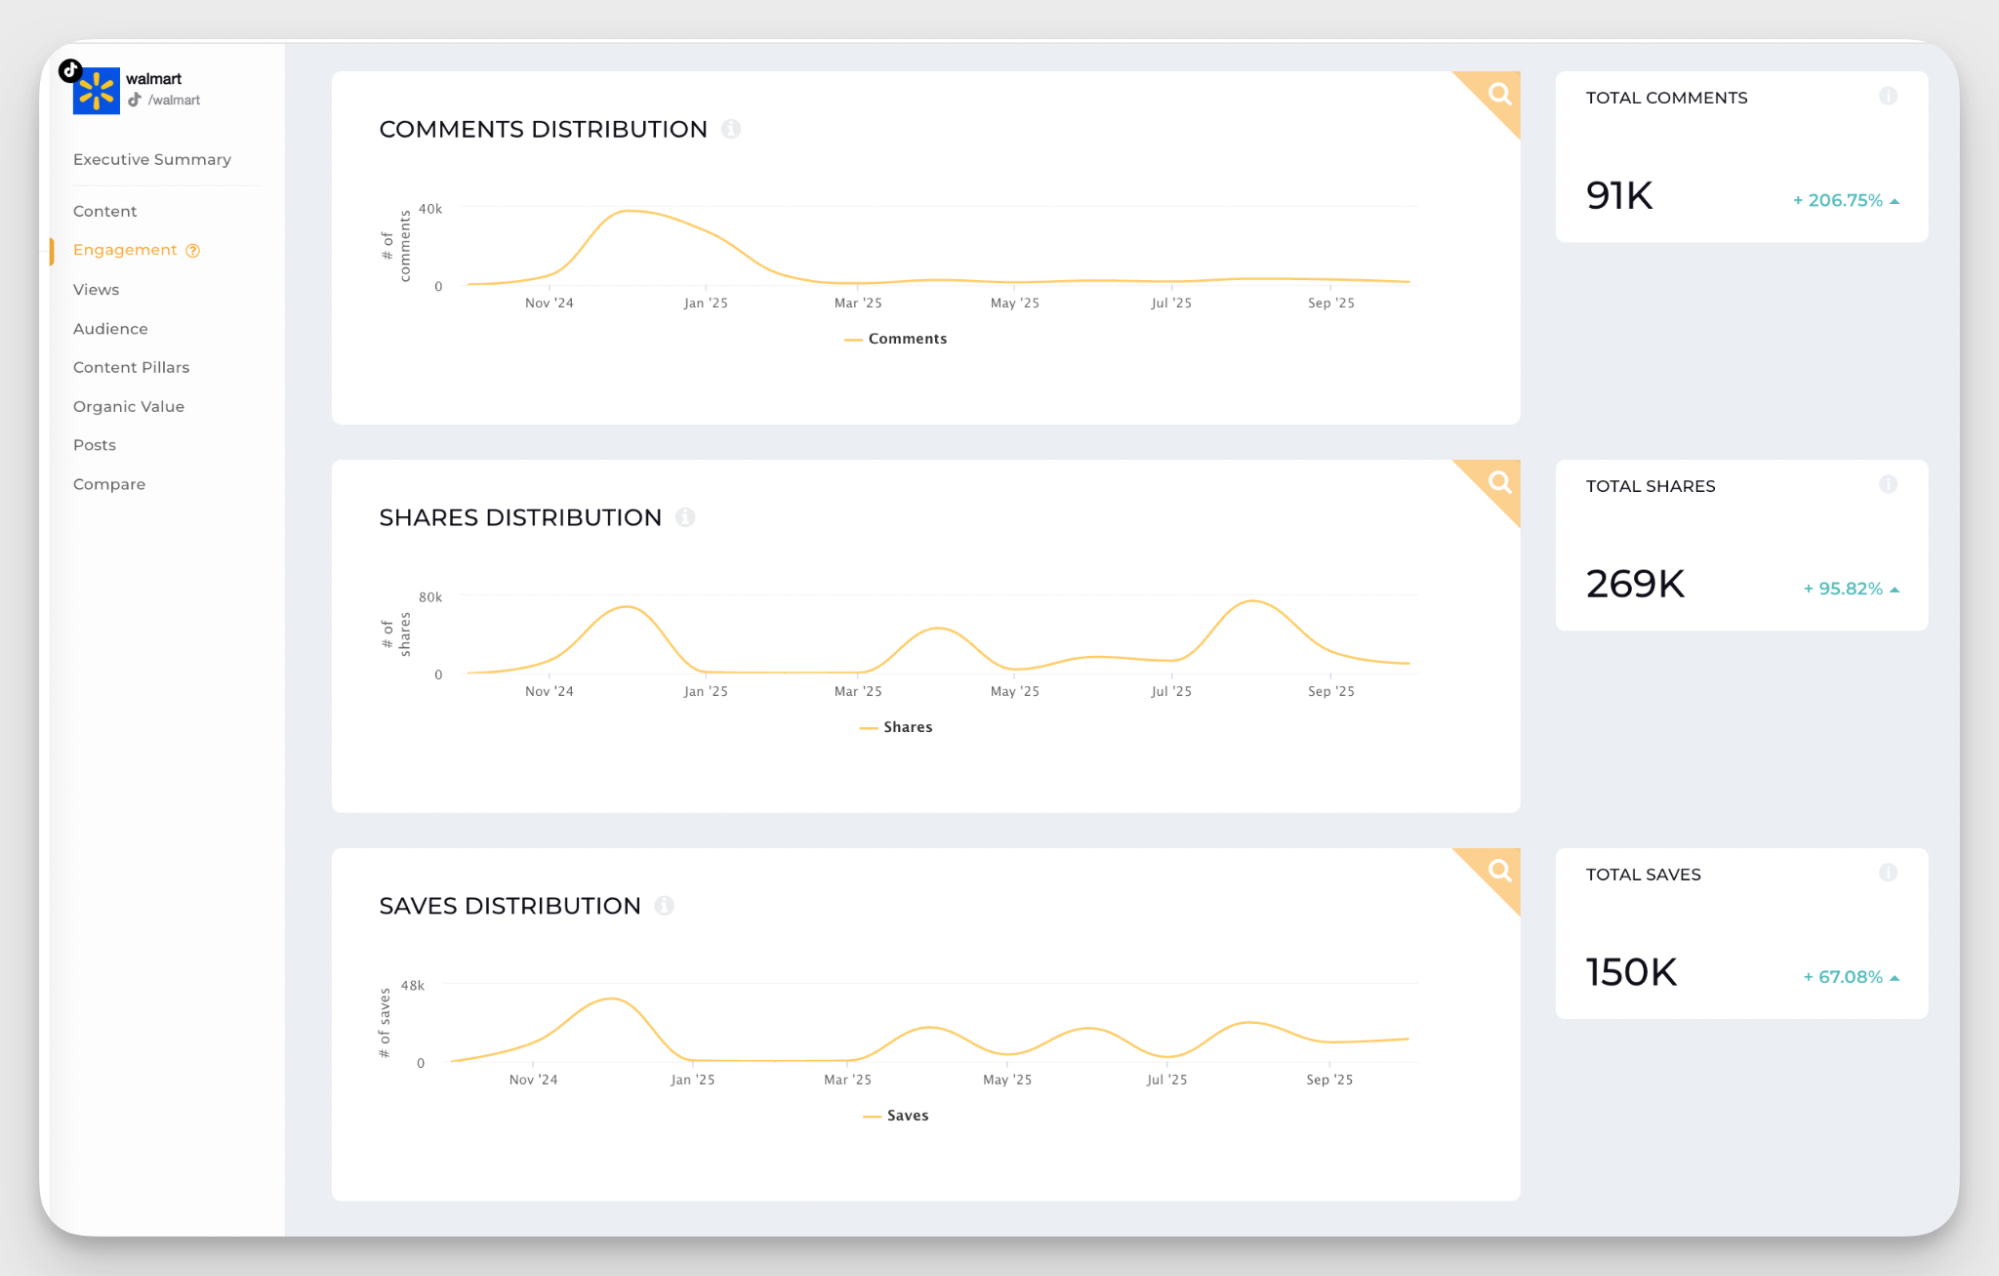Open the magnifier on Comments Distribution chart
This screenshot has height=1276, width=1999.
tap(1499, 93)
